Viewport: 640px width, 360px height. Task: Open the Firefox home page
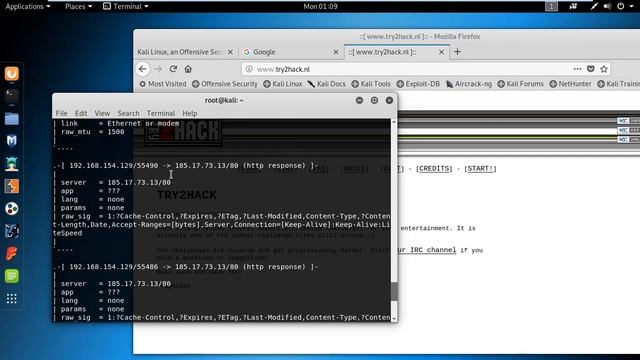(x=188, y=69)
